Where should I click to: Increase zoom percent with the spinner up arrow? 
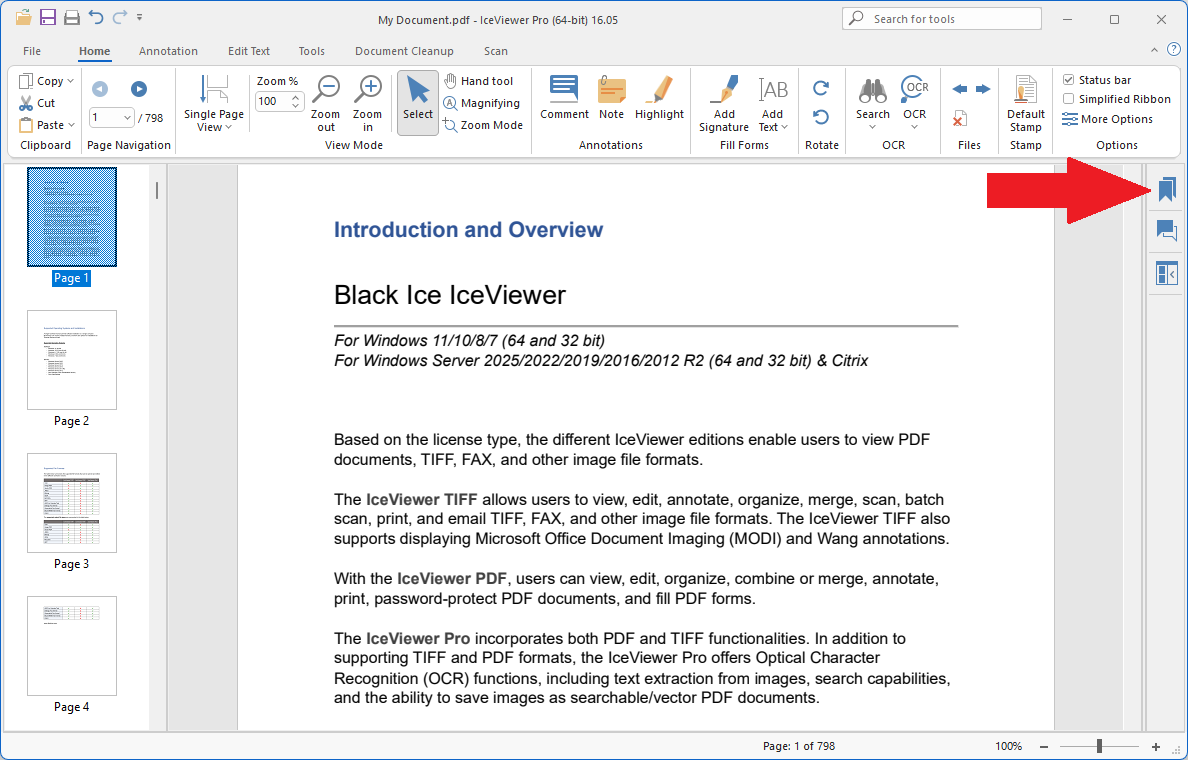(x=296, y=96)
